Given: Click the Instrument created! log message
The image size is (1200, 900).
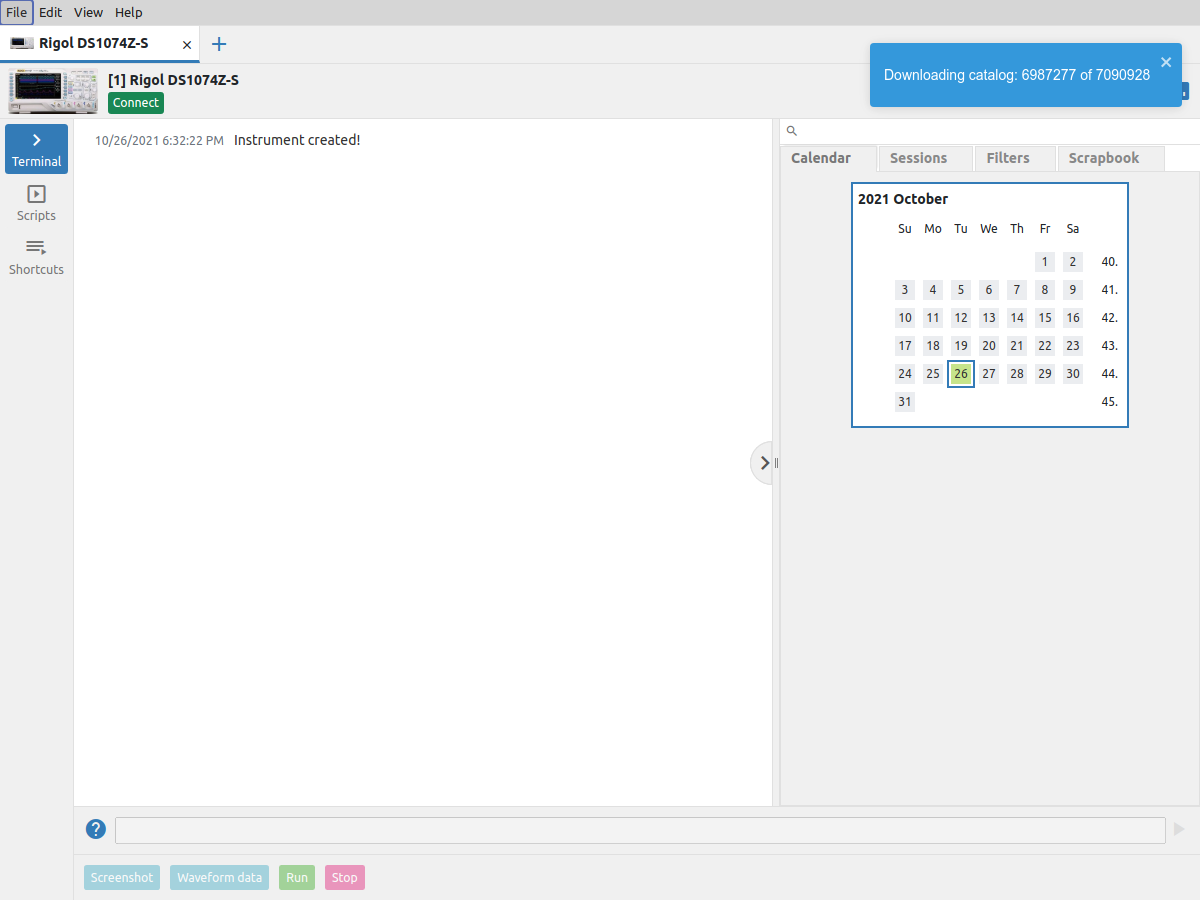Looking at the screenshot, I should tap(297, 140).
